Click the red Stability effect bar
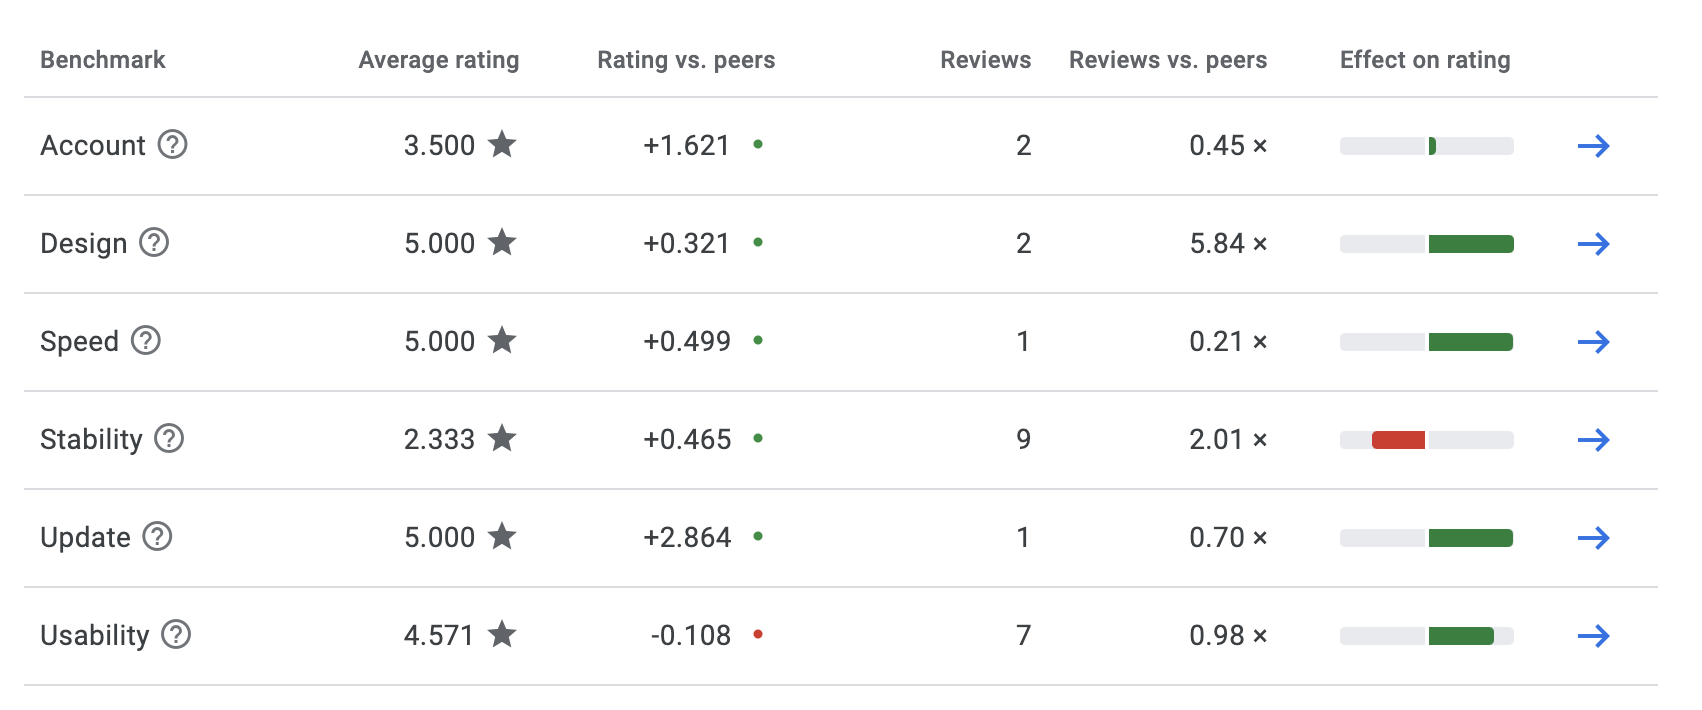 1398,440
